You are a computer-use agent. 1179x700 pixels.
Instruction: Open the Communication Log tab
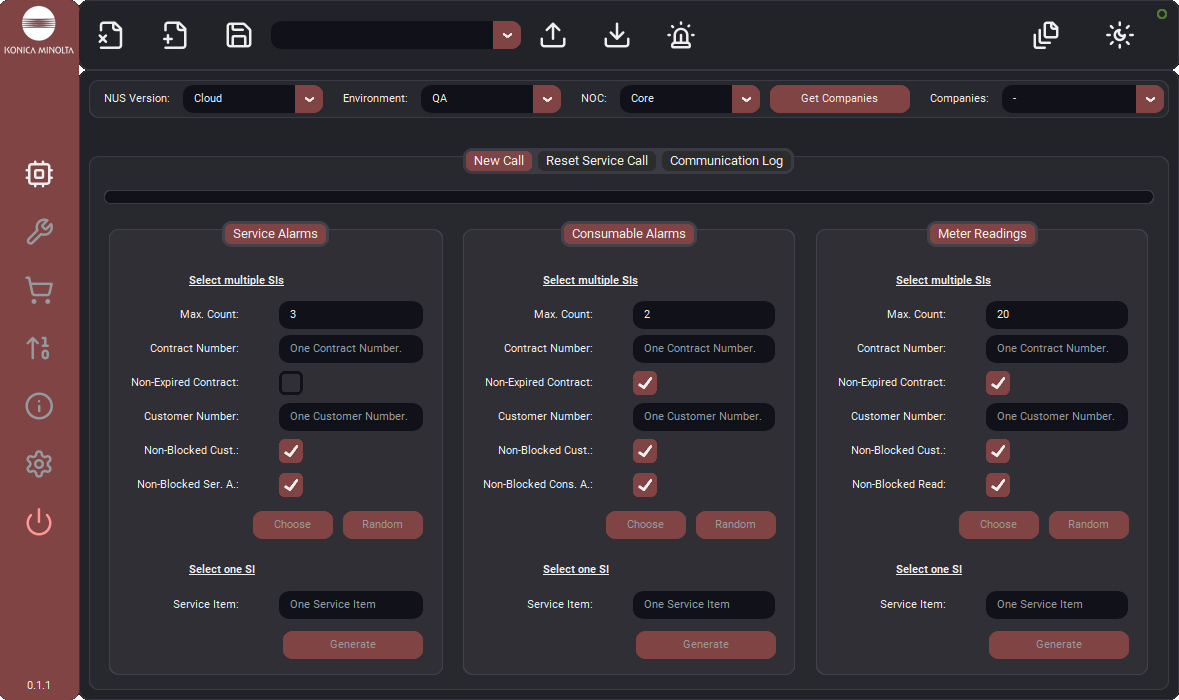pos(726,161)
